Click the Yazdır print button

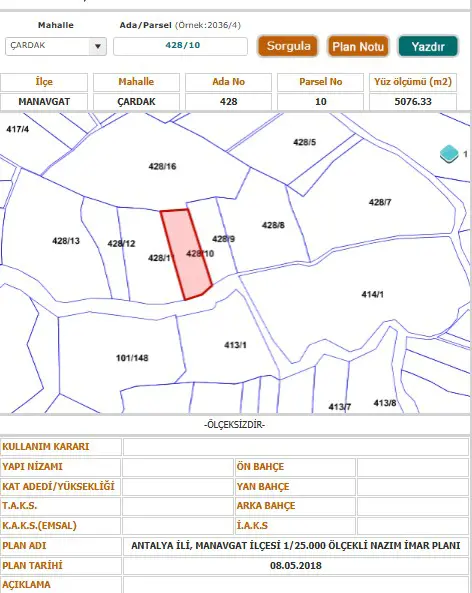[428, 47]
